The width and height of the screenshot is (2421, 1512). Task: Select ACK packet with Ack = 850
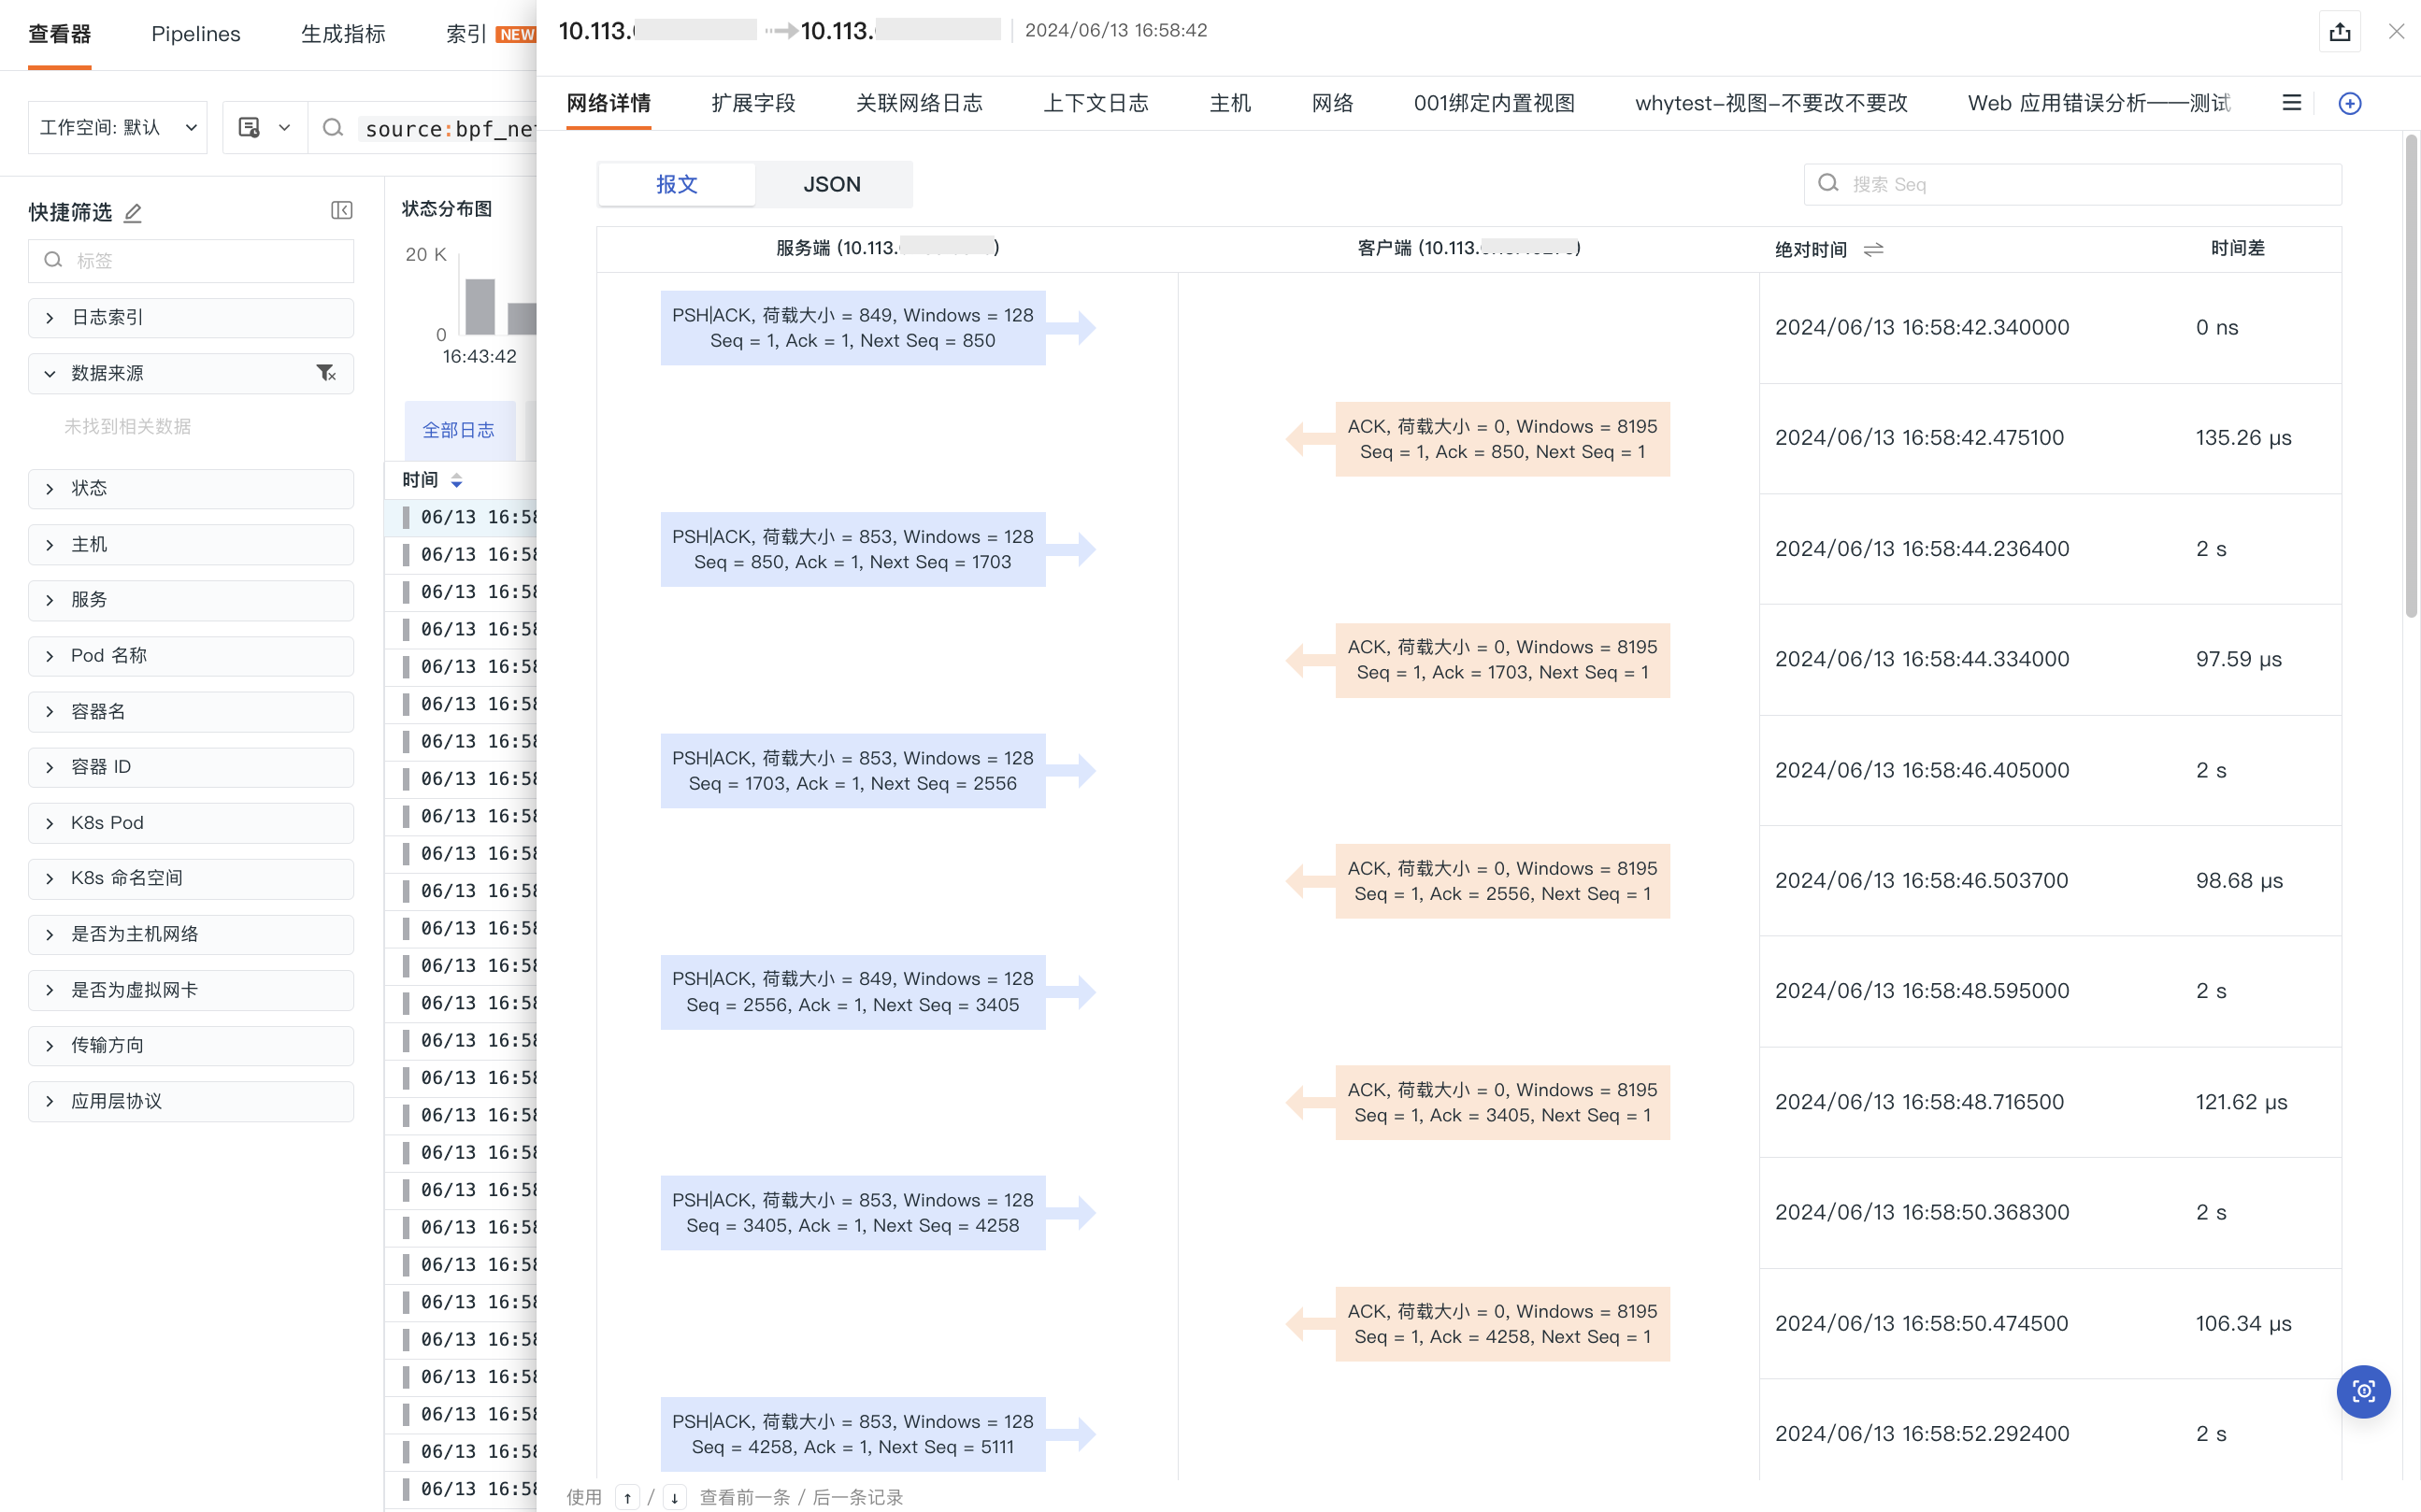[1502, 439]
